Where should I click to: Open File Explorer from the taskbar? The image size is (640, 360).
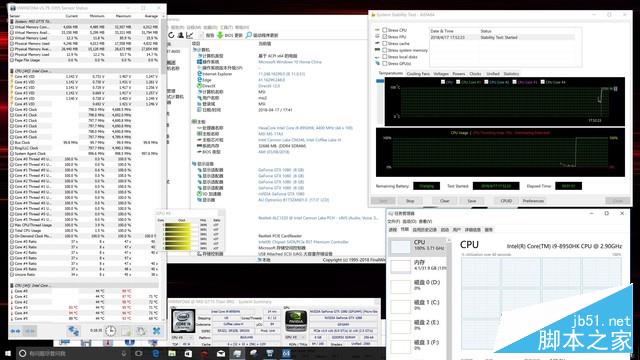[172, 353]
